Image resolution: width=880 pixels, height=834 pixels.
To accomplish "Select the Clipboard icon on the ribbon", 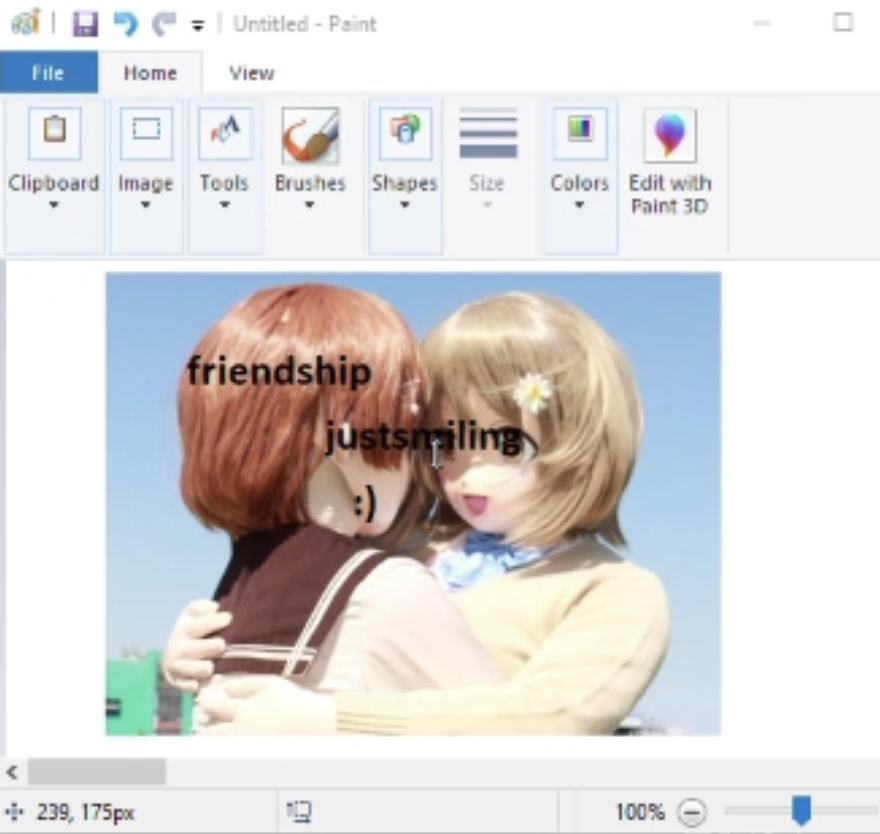I will [x=53, y=128].
